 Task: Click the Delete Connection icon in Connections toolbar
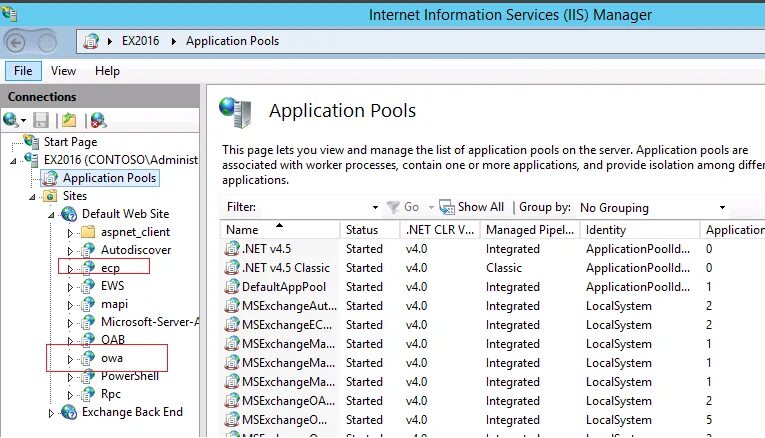click(98, 120)
